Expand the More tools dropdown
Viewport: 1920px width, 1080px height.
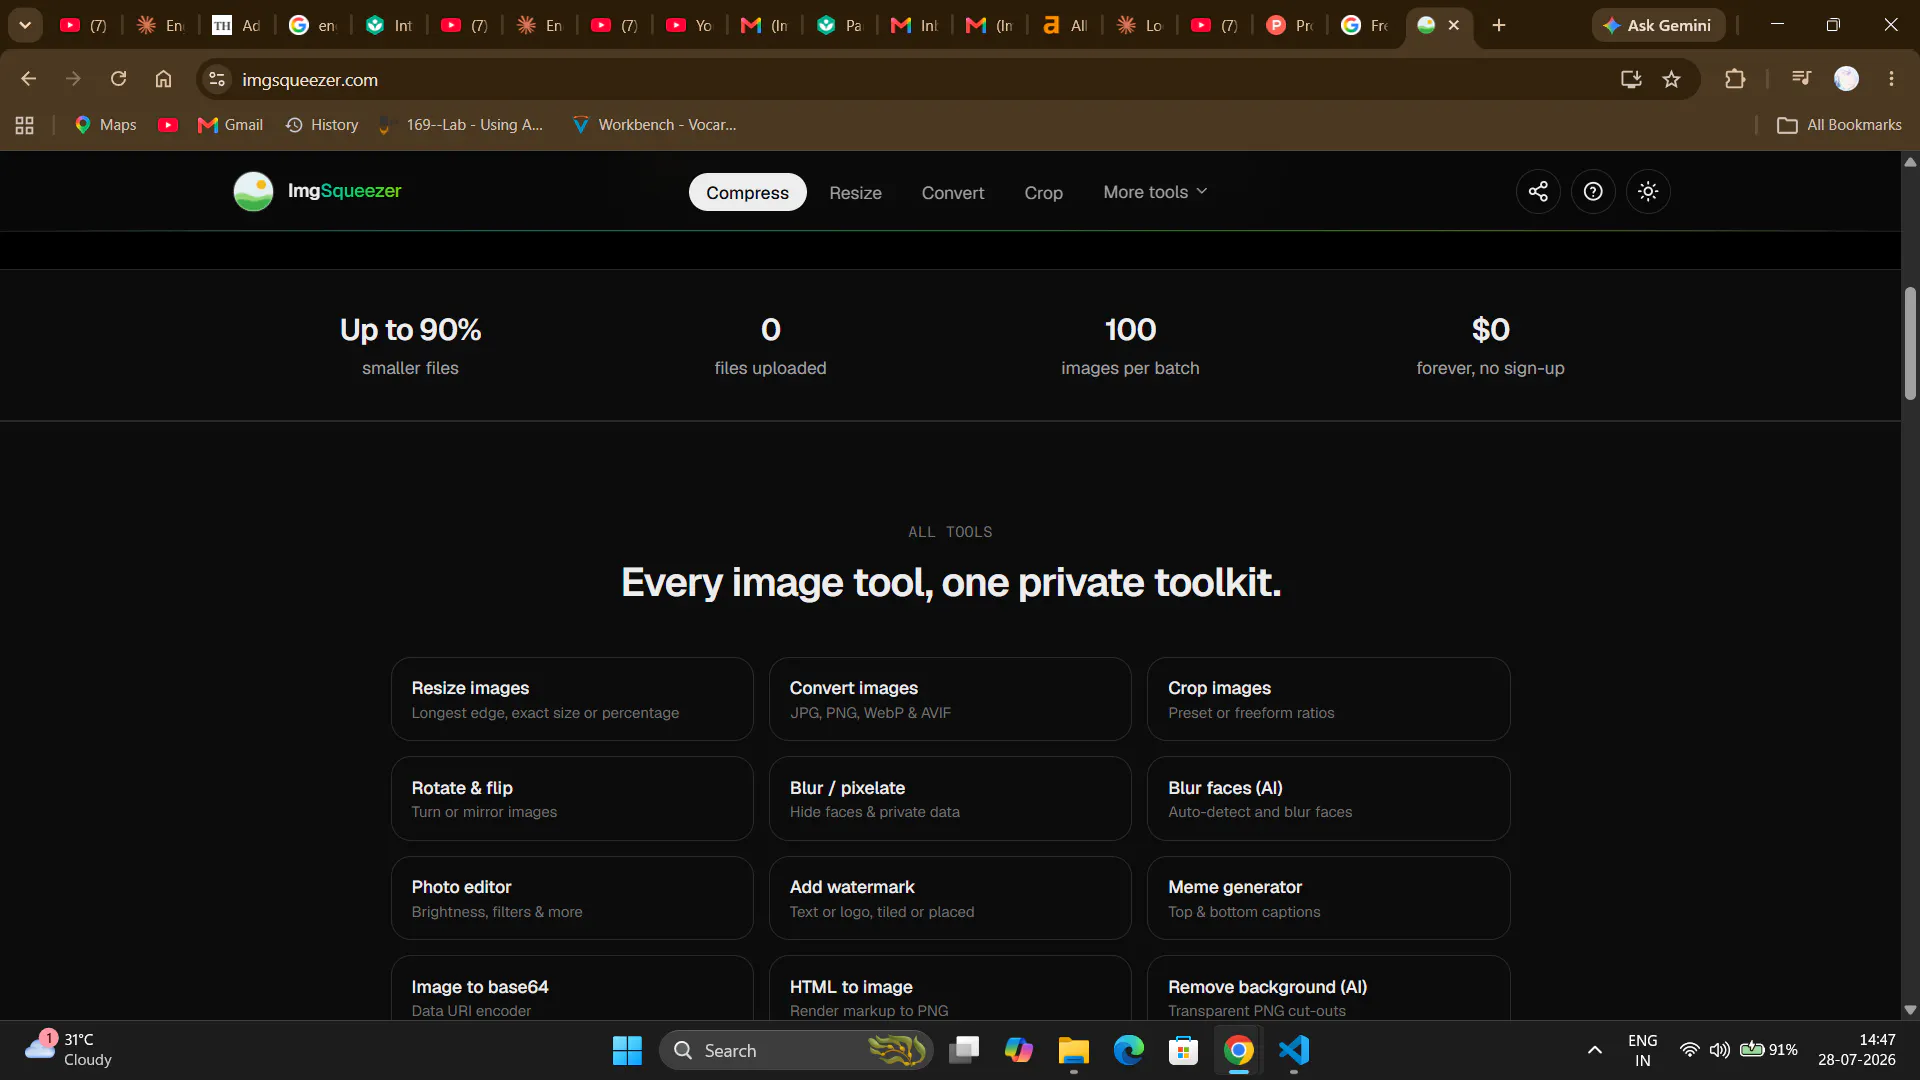tap(1155, 192)
